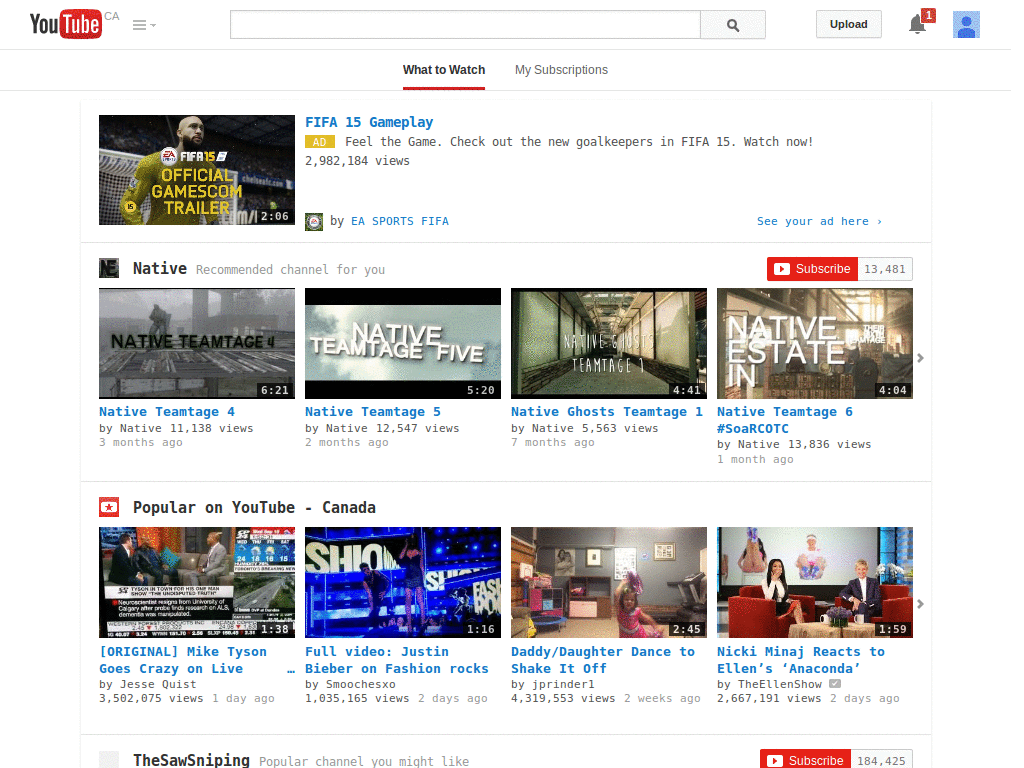The width and height of the screenshot is (1024, 768).
Task: Click the yellow AD badge
Action: [x=319, y=142]
